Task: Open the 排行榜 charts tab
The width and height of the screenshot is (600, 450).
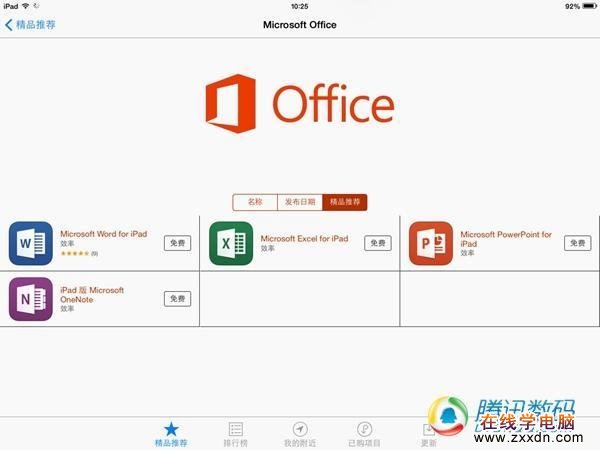Action: [x=235, y=435]
